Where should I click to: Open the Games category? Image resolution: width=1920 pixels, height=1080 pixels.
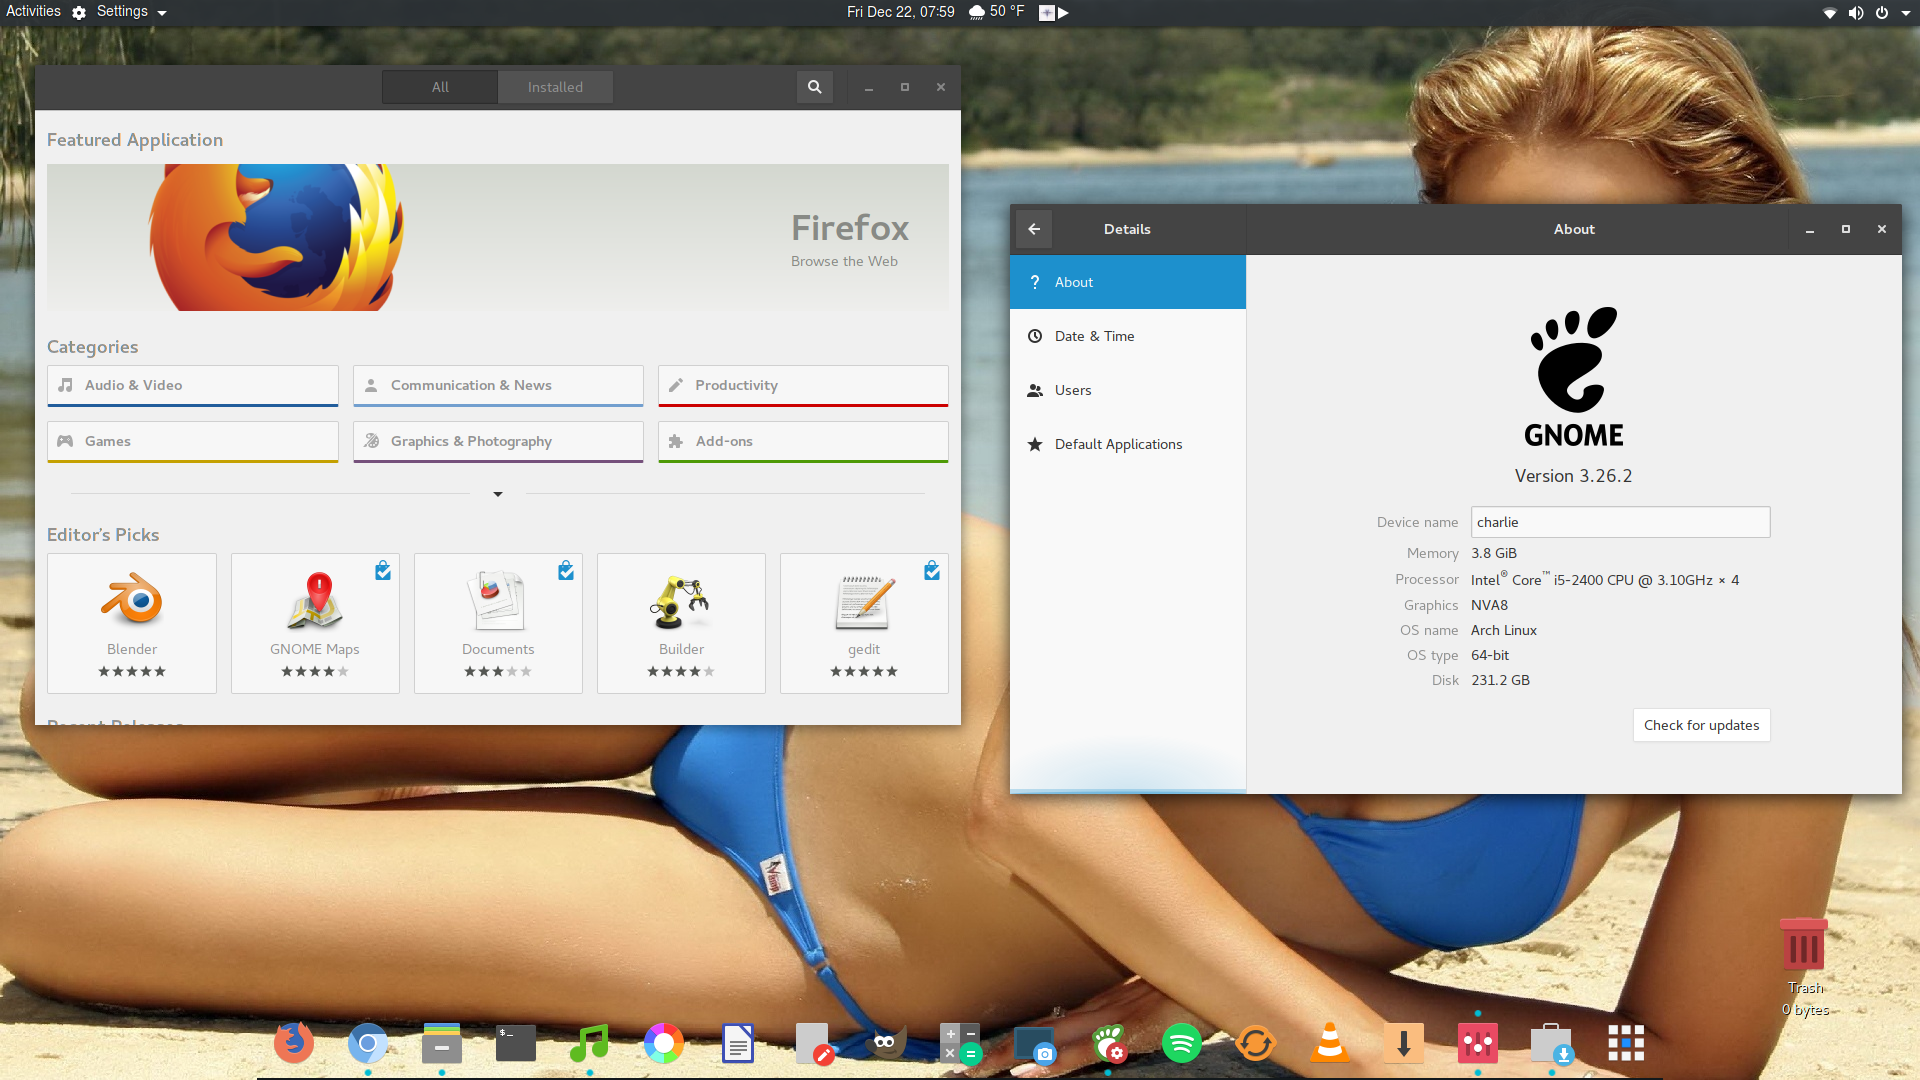(x=193, y=442)
